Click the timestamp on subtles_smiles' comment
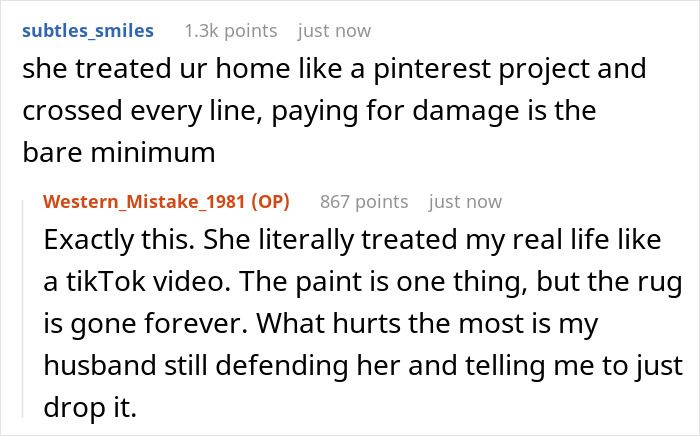This screenshot has height=436, width=700. point(334,31)
